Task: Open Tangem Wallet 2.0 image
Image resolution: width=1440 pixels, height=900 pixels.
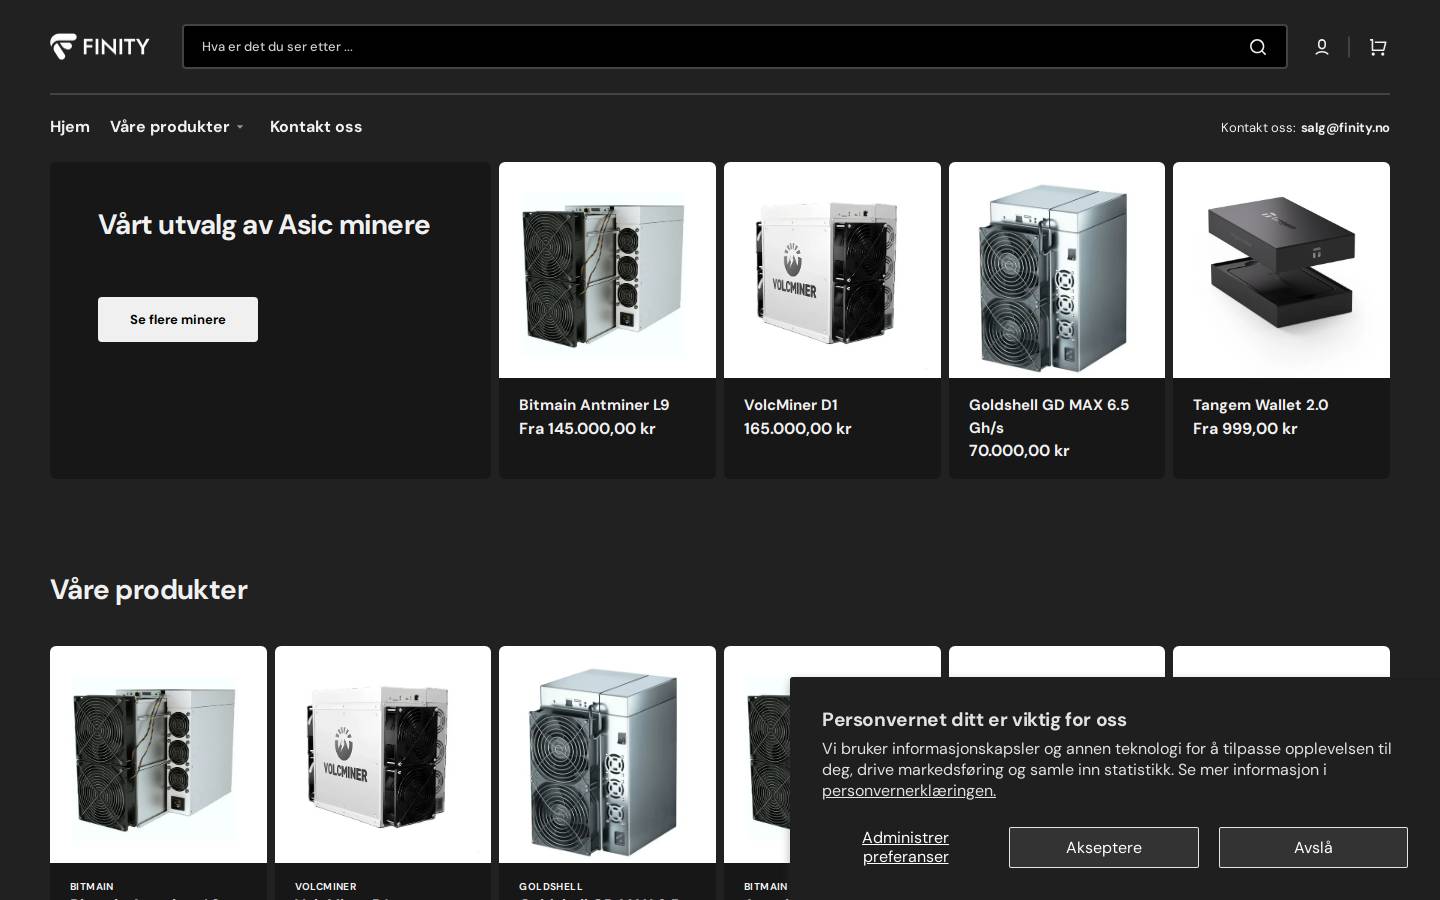Action: [x=1281, y=270]
